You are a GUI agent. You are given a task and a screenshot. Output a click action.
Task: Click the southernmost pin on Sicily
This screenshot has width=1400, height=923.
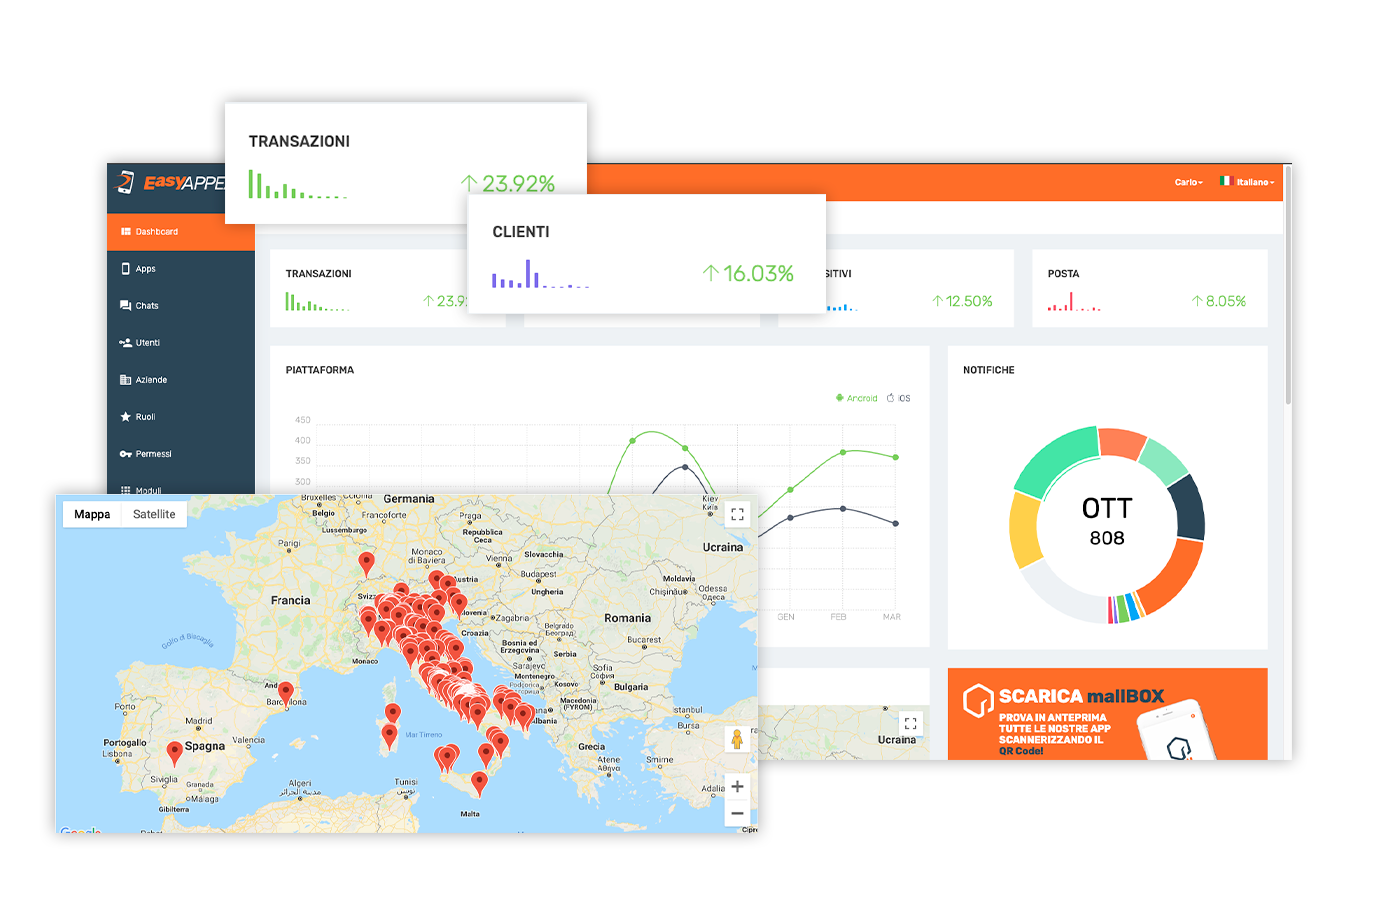tap(479, 784)
